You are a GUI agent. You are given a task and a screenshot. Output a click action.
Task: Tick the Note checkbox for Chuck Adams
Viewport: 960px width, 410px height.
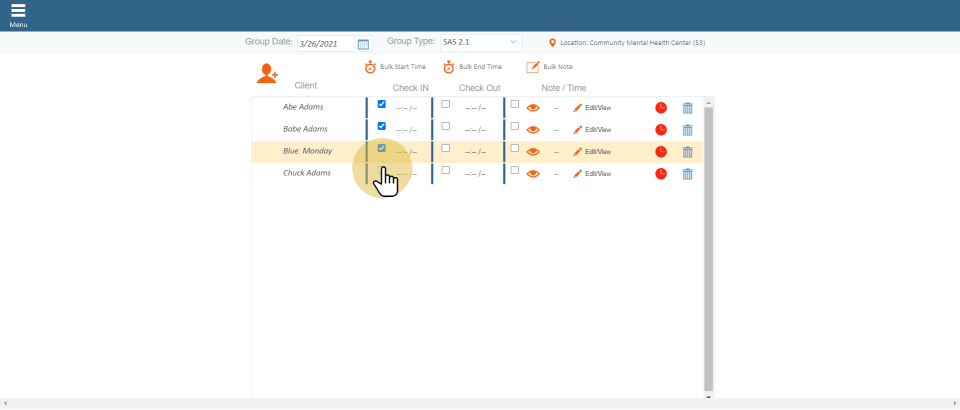pos(515,170)
